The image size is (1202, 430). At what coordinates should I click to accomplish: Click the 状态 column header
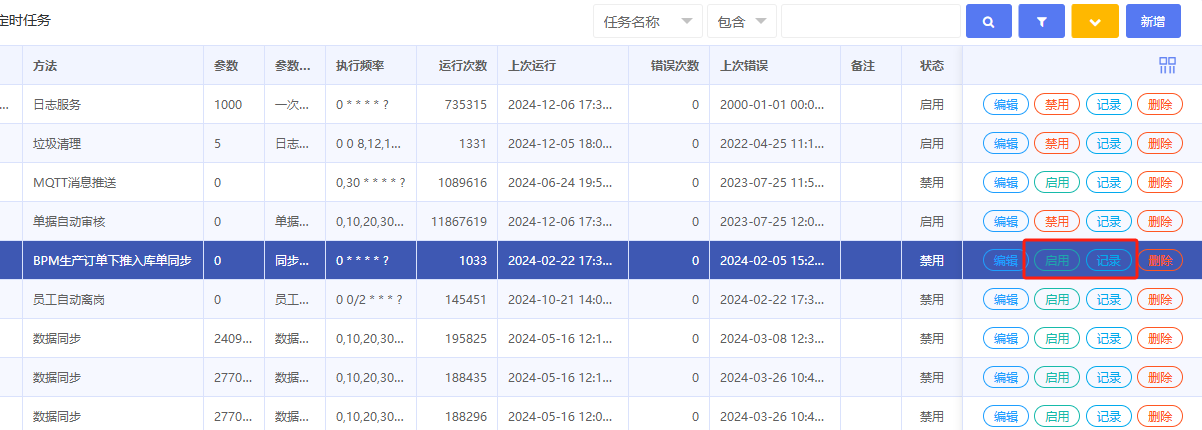(x=932, y=65)
